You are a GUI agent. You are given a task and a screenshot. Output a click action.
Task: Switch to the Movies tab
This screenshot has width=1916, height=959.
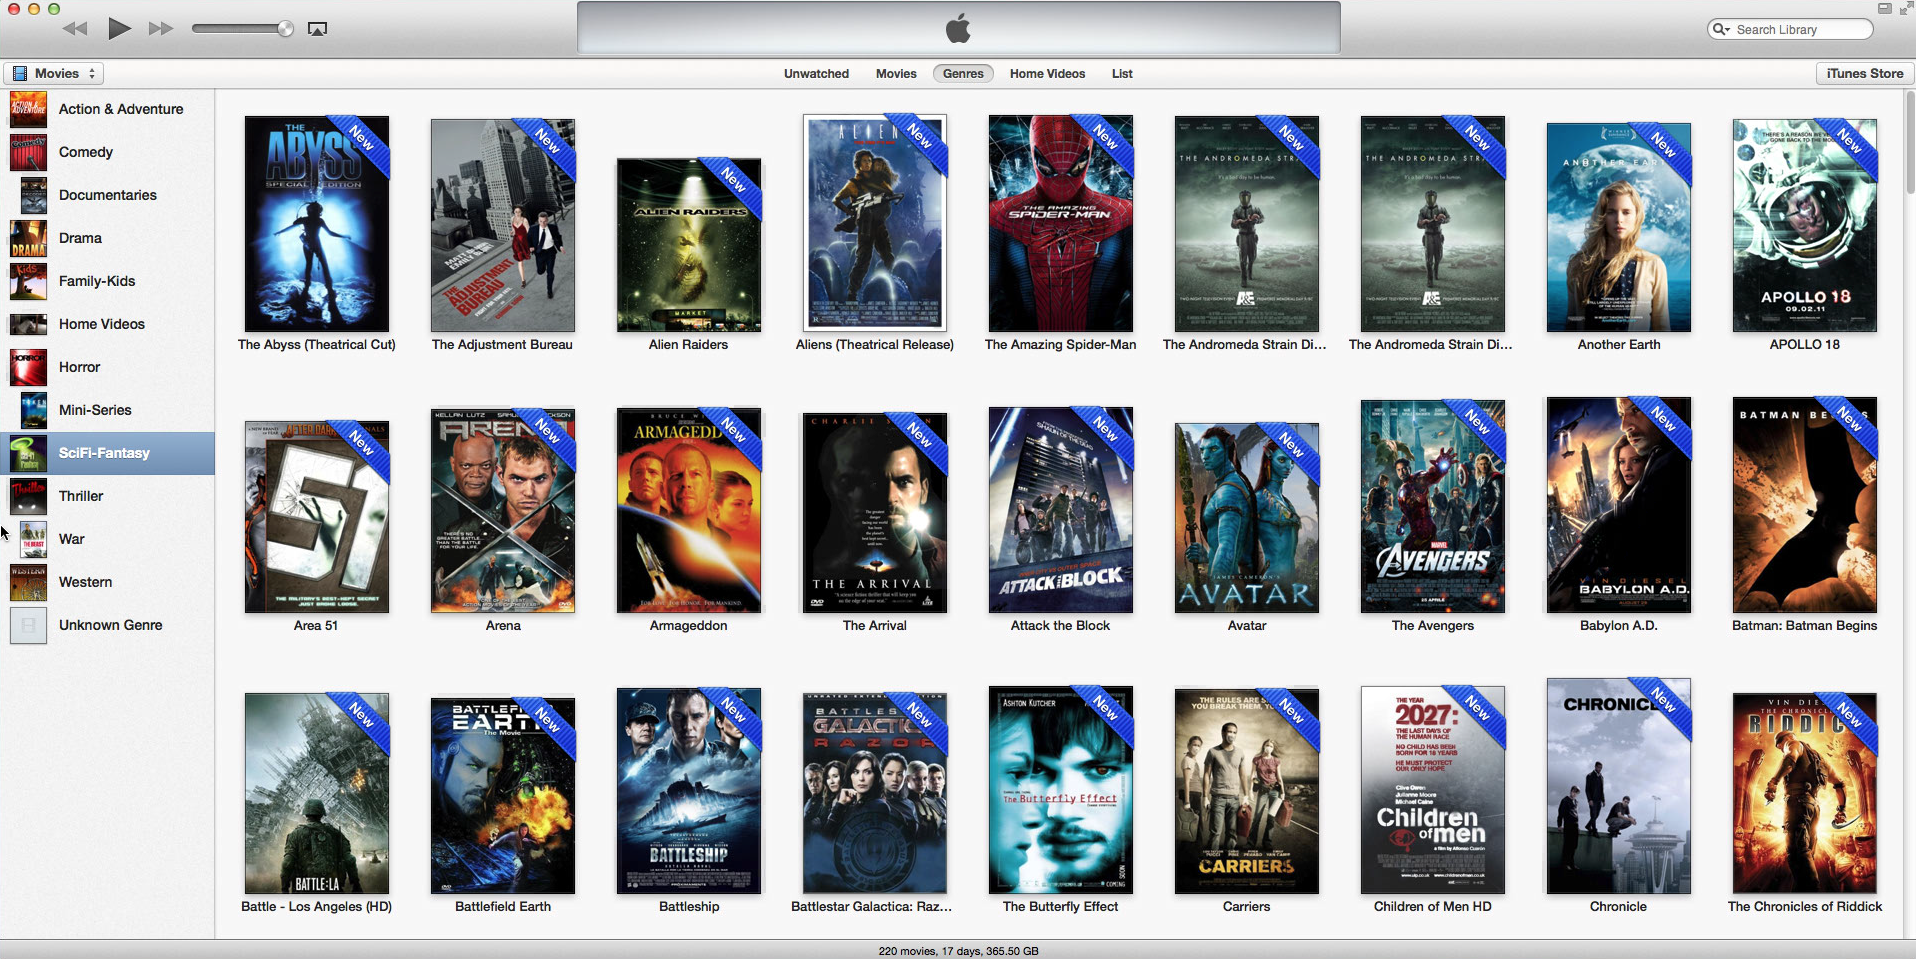tap(896, 73)
